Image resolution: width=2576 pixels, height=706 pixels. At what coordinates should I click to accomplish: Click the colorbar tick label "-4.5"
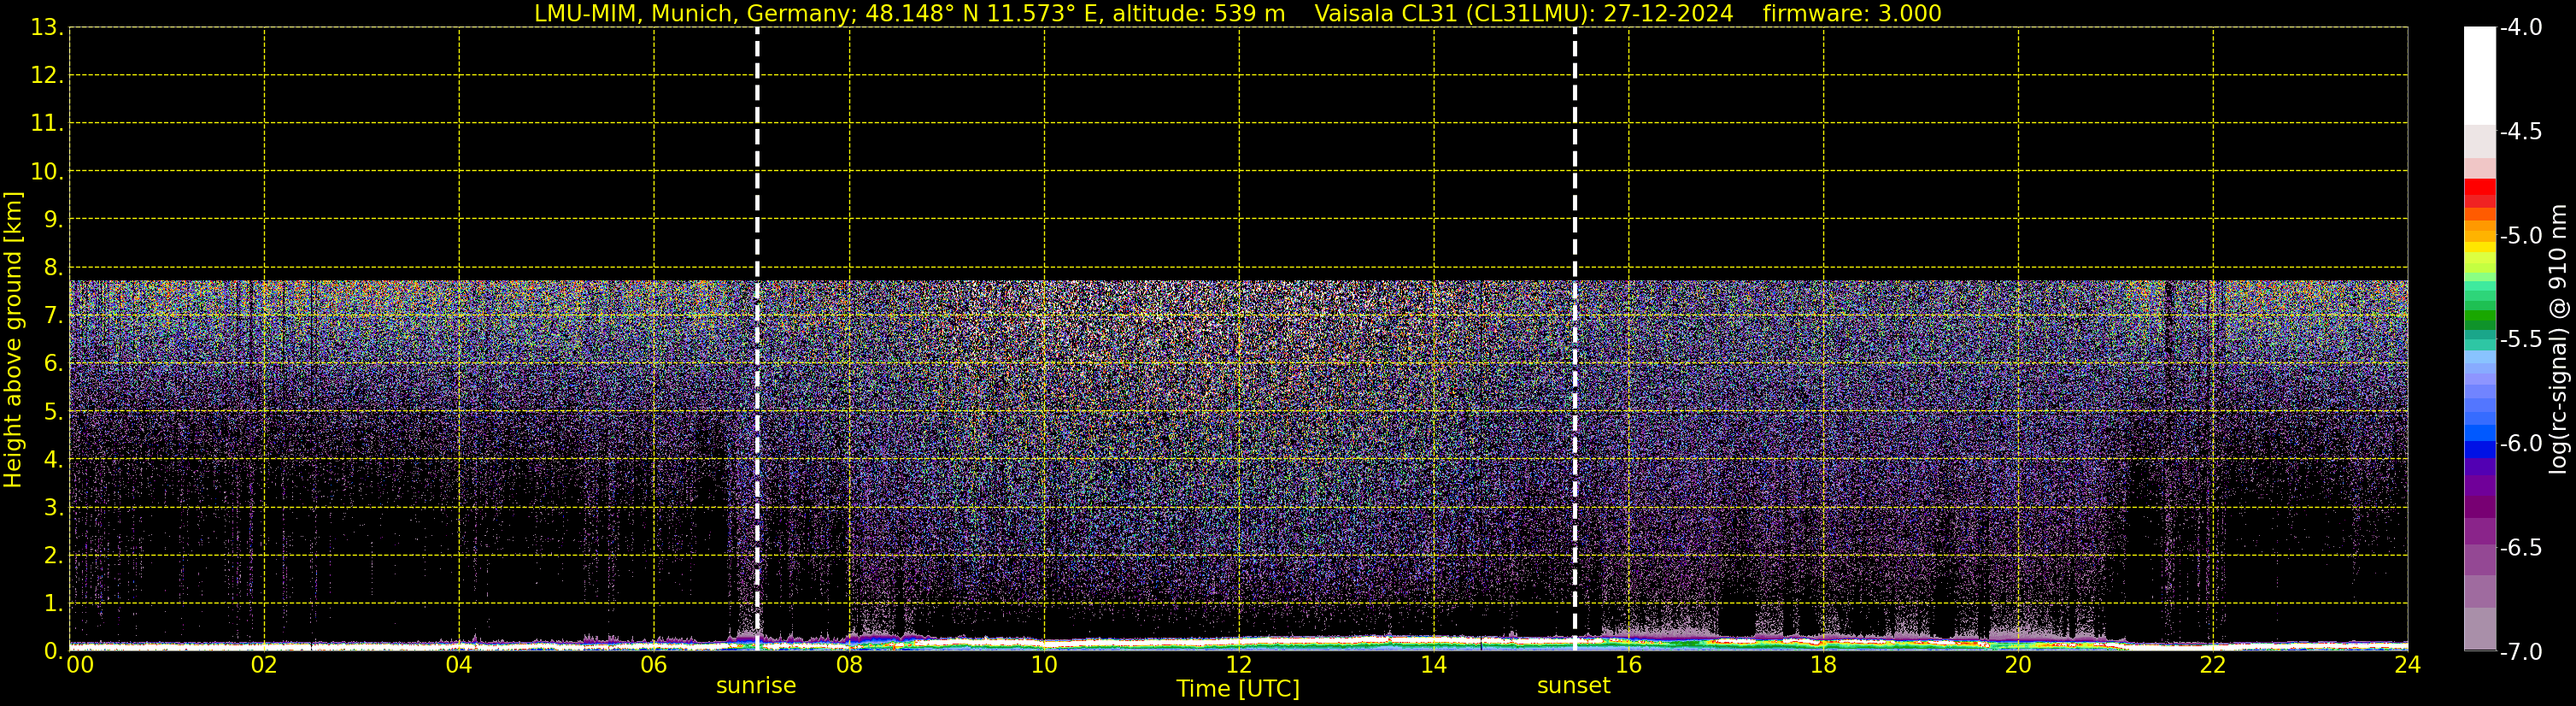(x=2520, y=131)
